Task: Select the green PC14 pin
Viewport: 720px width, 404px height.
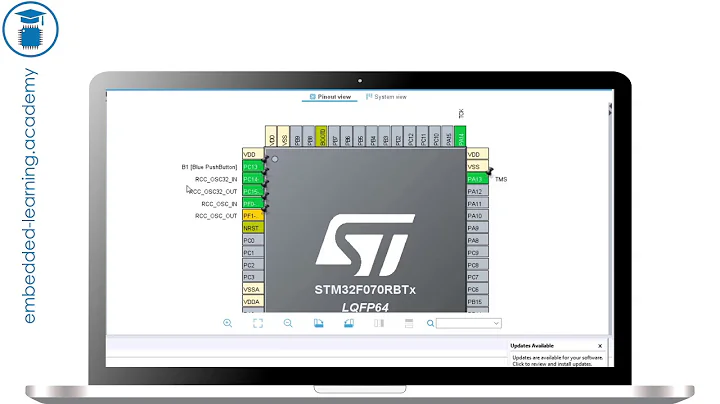Action: point(253,179)
